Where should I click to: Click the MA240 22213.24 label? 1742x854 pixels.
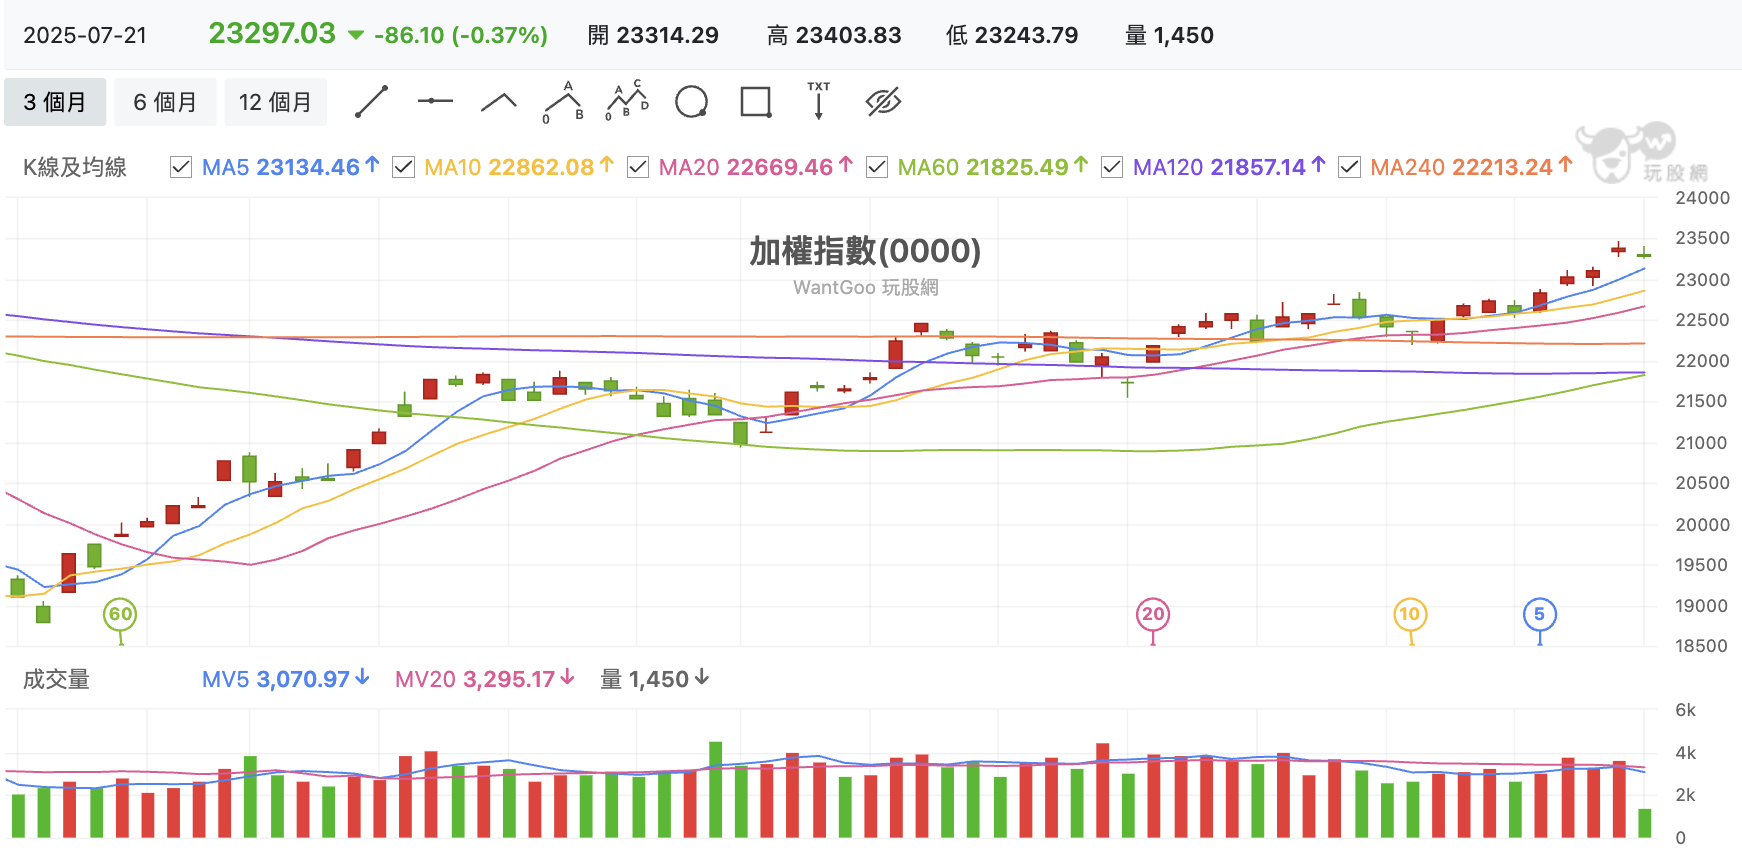[1471, 167]
